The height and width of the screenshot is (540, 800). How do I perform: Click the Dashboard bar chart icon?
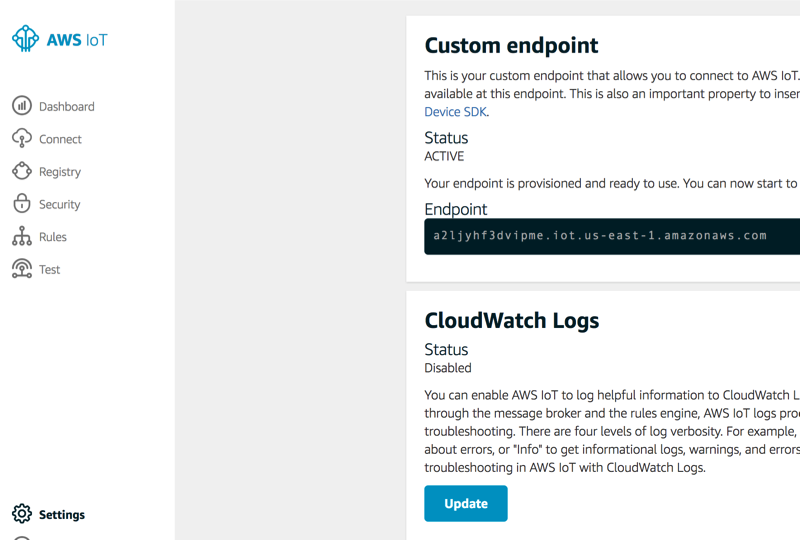pos(22,106)
